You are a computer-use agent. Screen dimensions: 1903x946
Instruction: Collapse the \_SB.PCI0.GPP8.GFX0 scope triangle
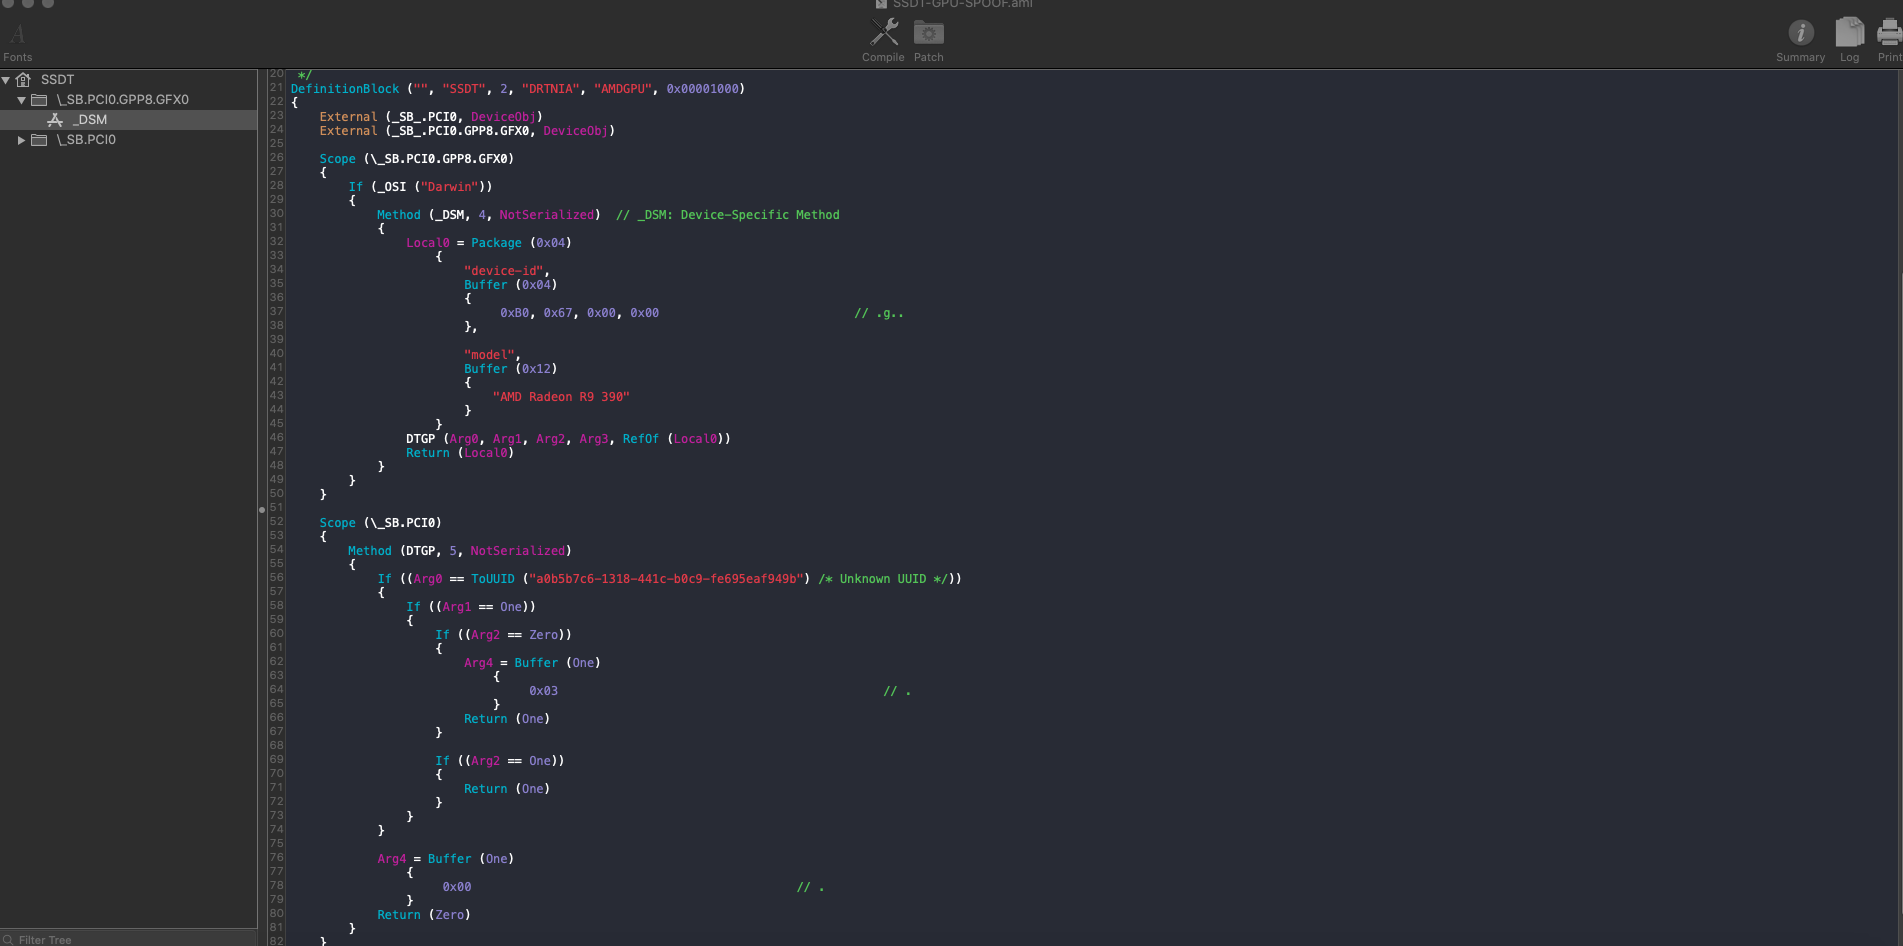point(21,100)
